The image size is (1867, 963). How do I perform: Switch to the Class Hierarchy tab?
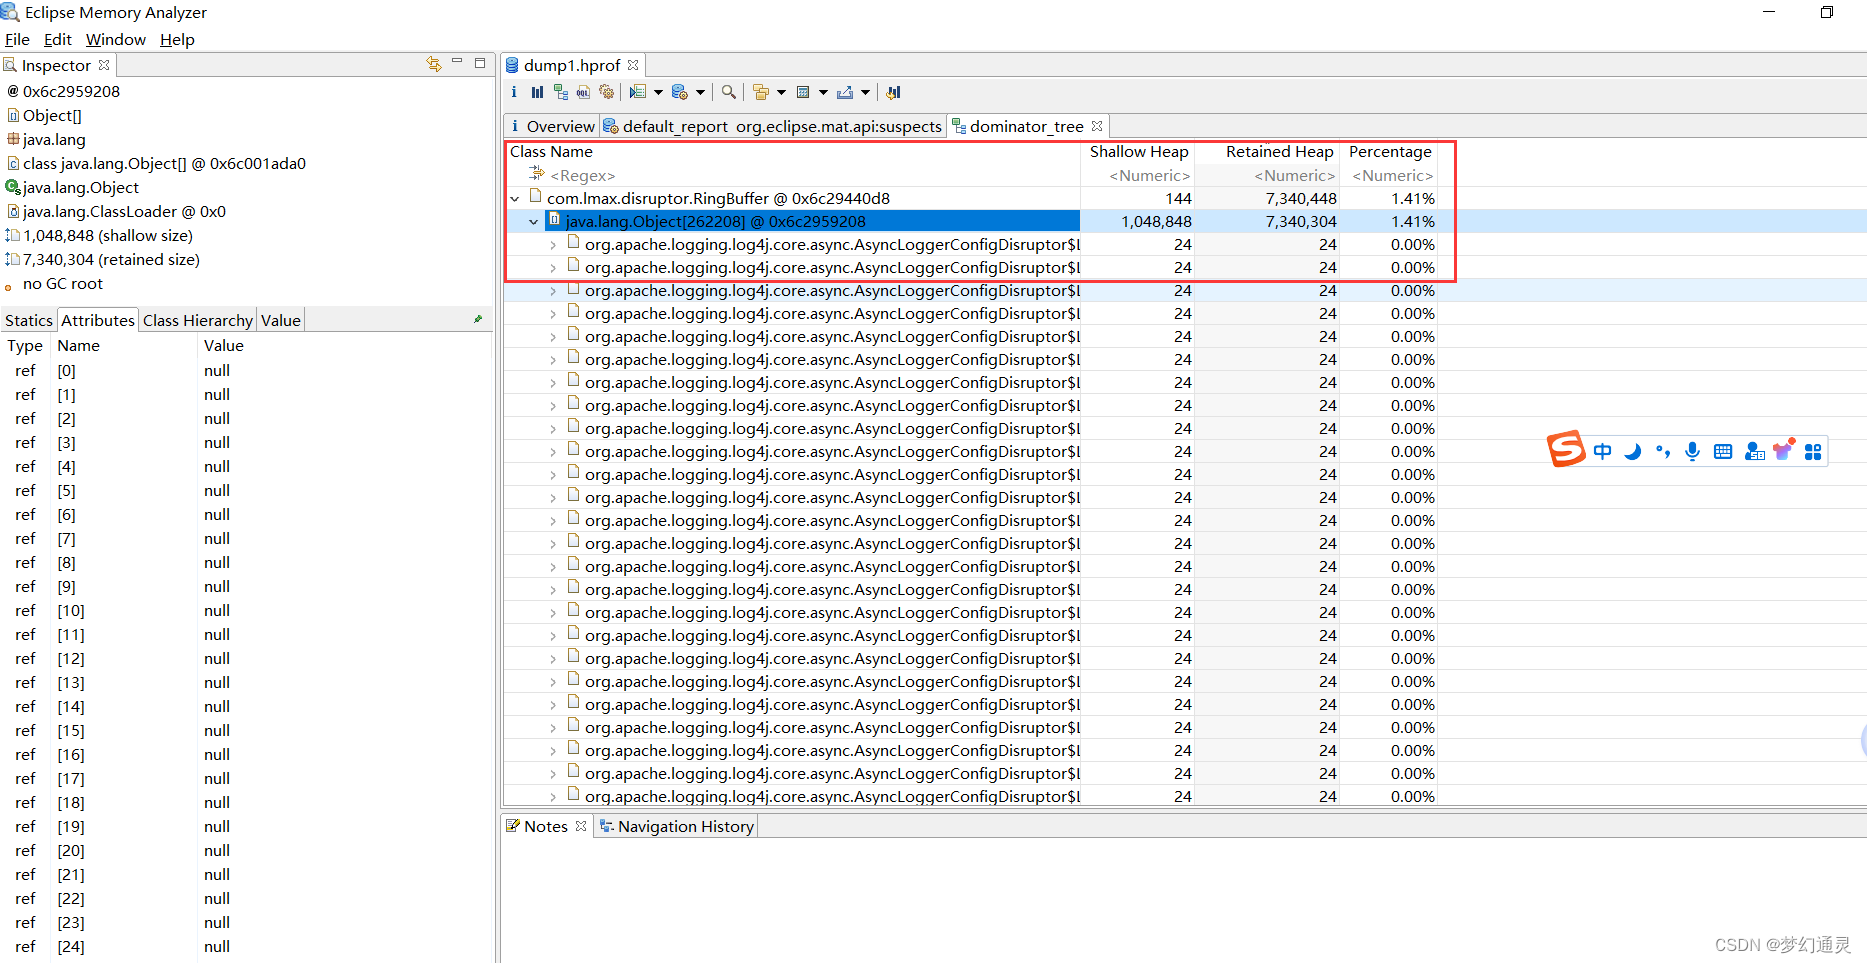point(197,320)
